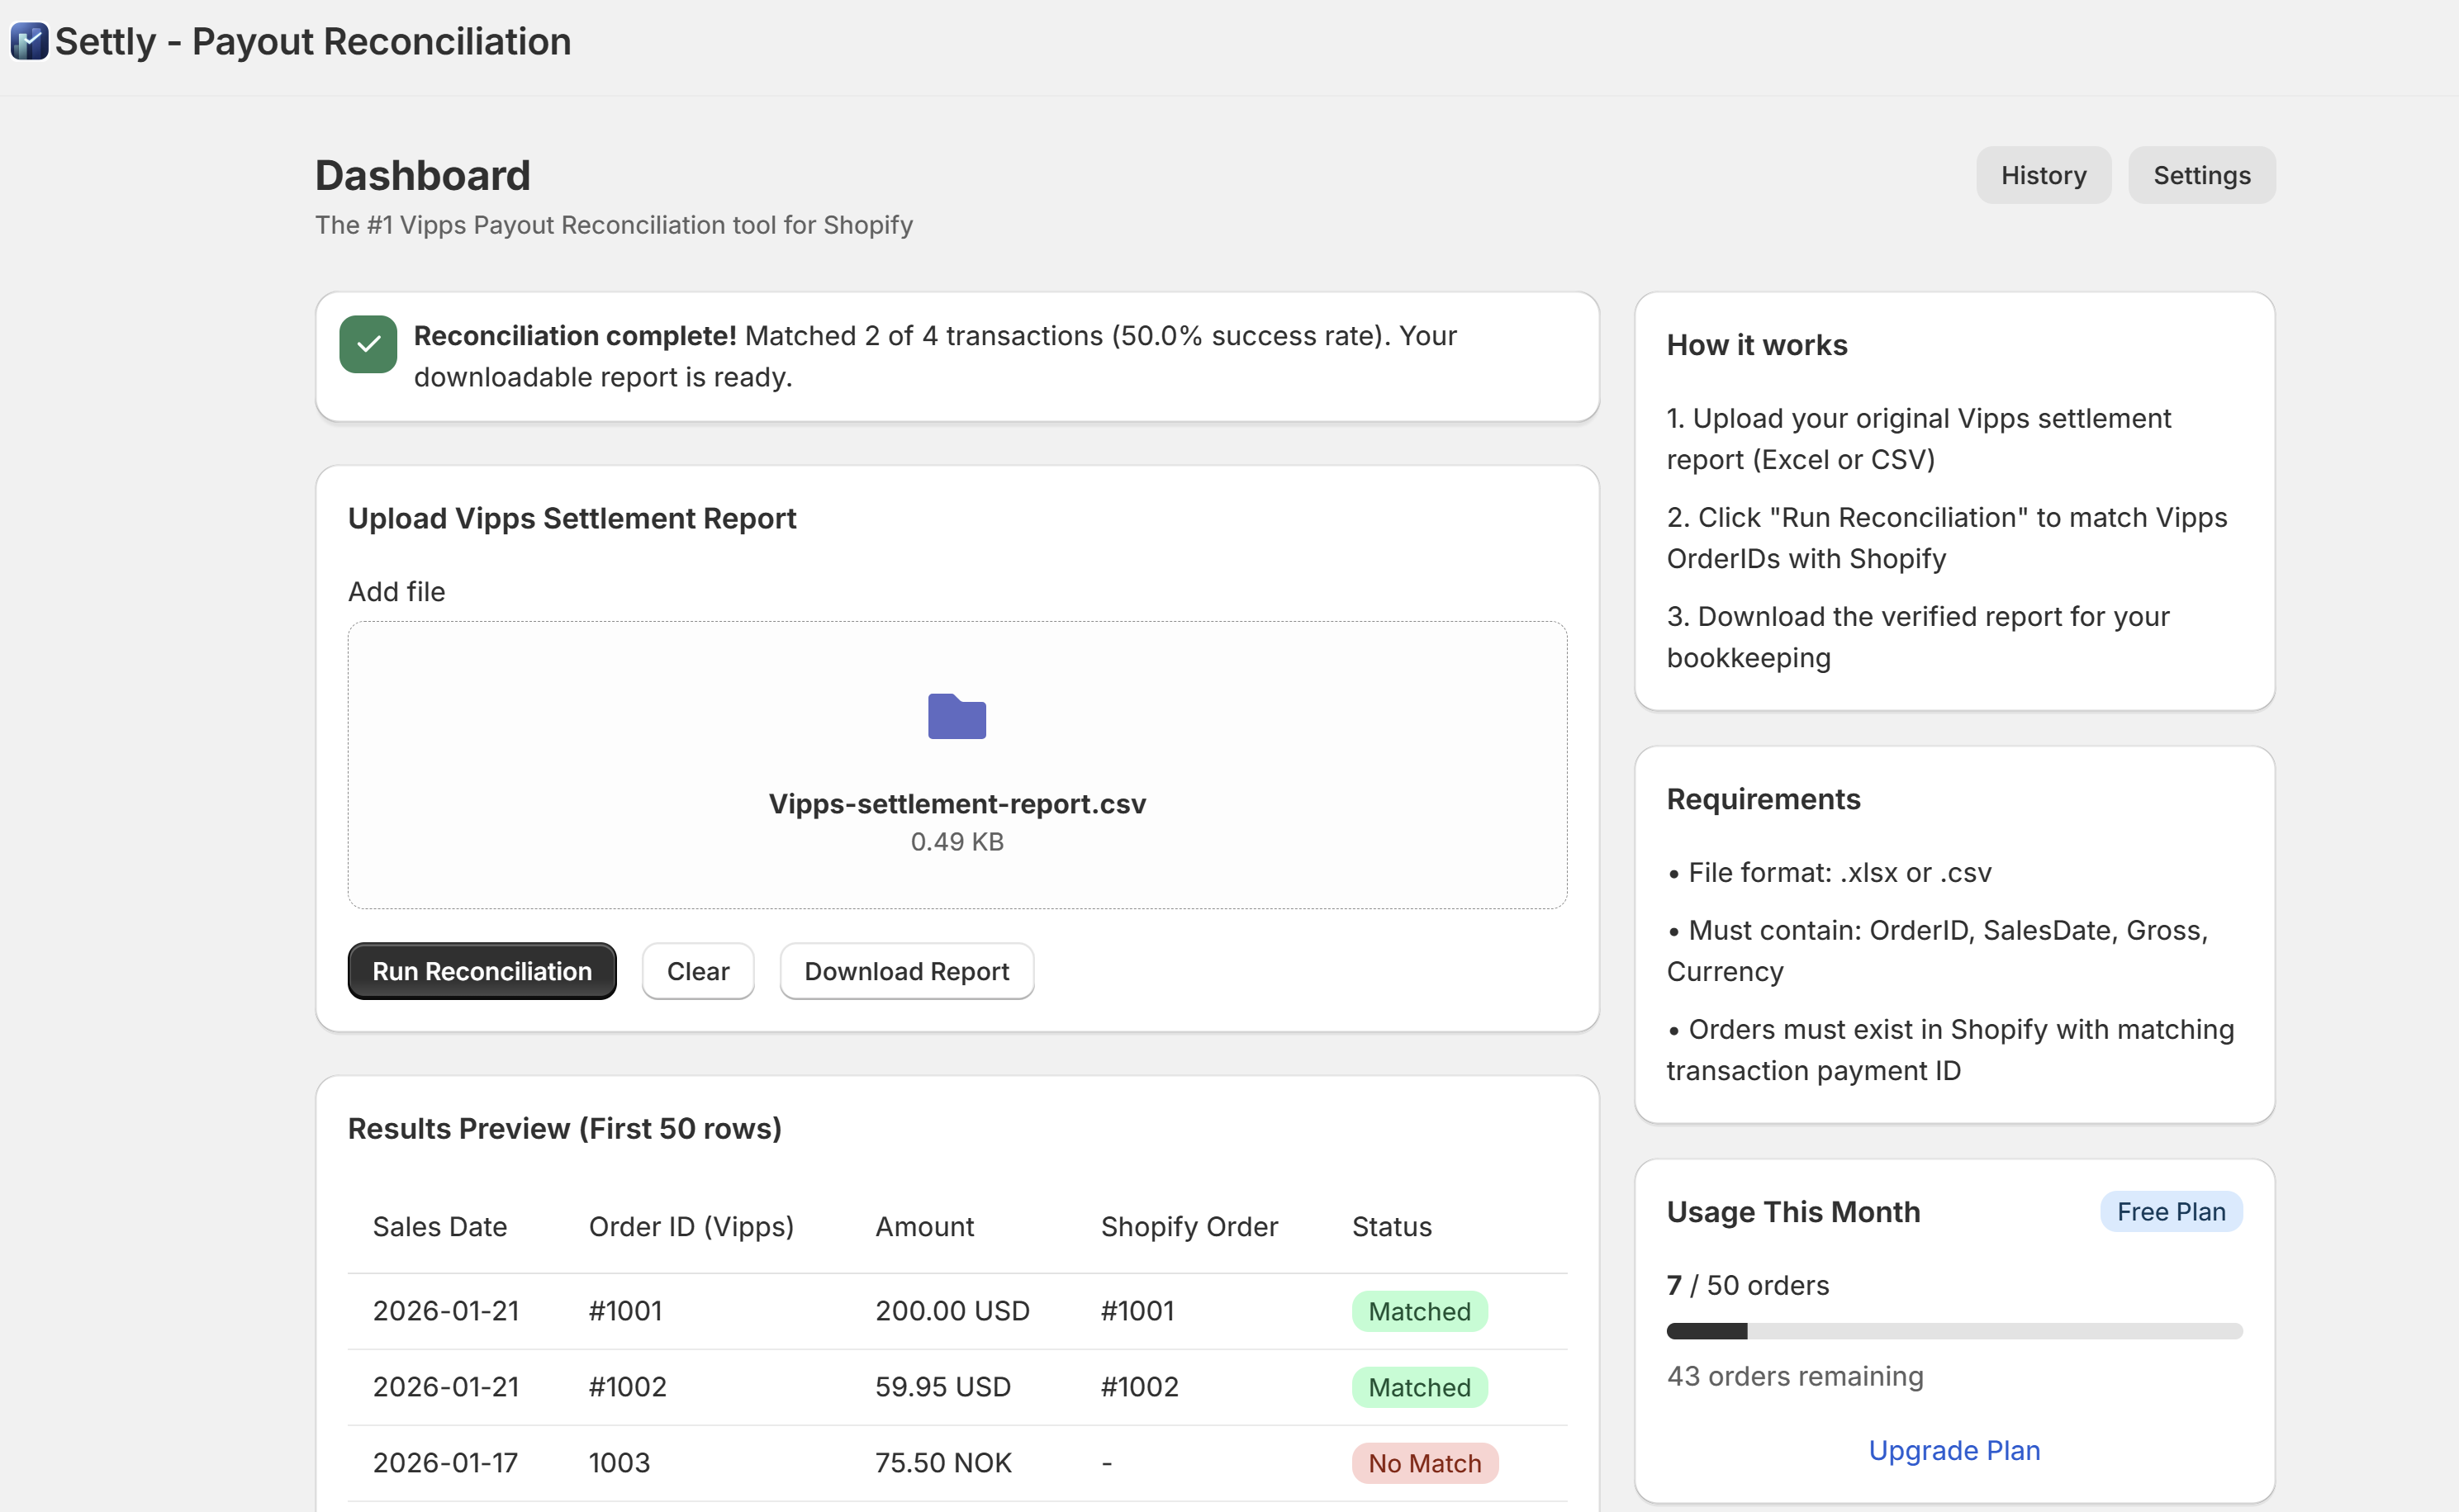Click the Settly app logo icon
Screen dimensions: 2459x1512
(29, 42)
